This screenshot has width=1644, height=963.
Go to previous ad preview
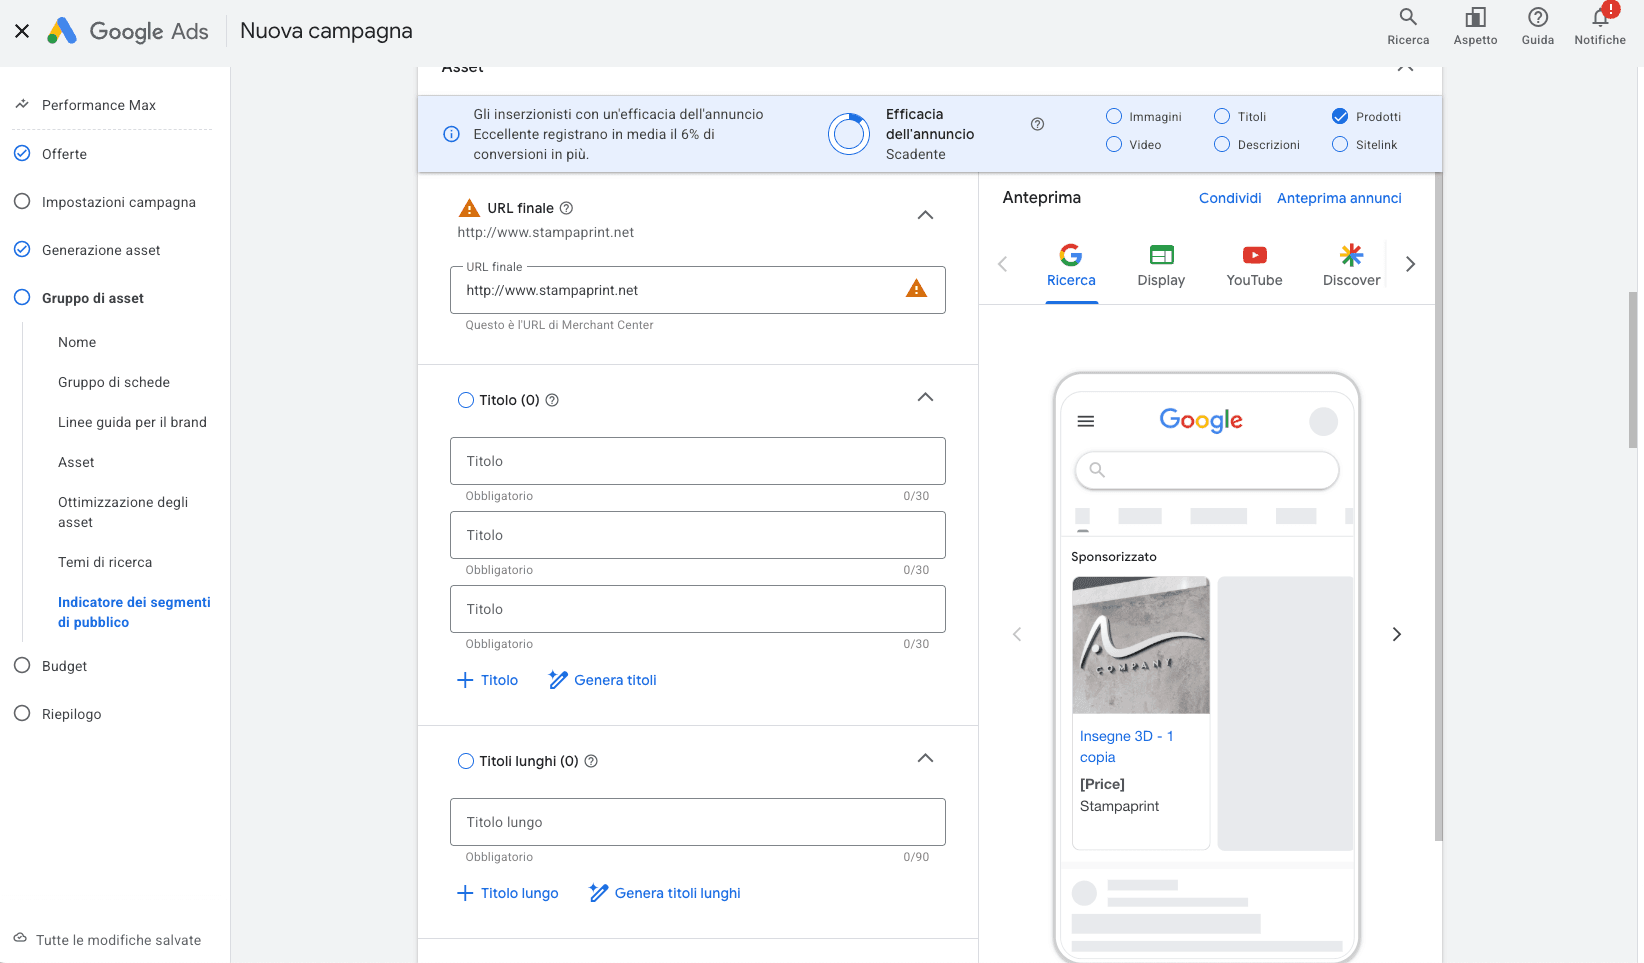pos(1017,634)
